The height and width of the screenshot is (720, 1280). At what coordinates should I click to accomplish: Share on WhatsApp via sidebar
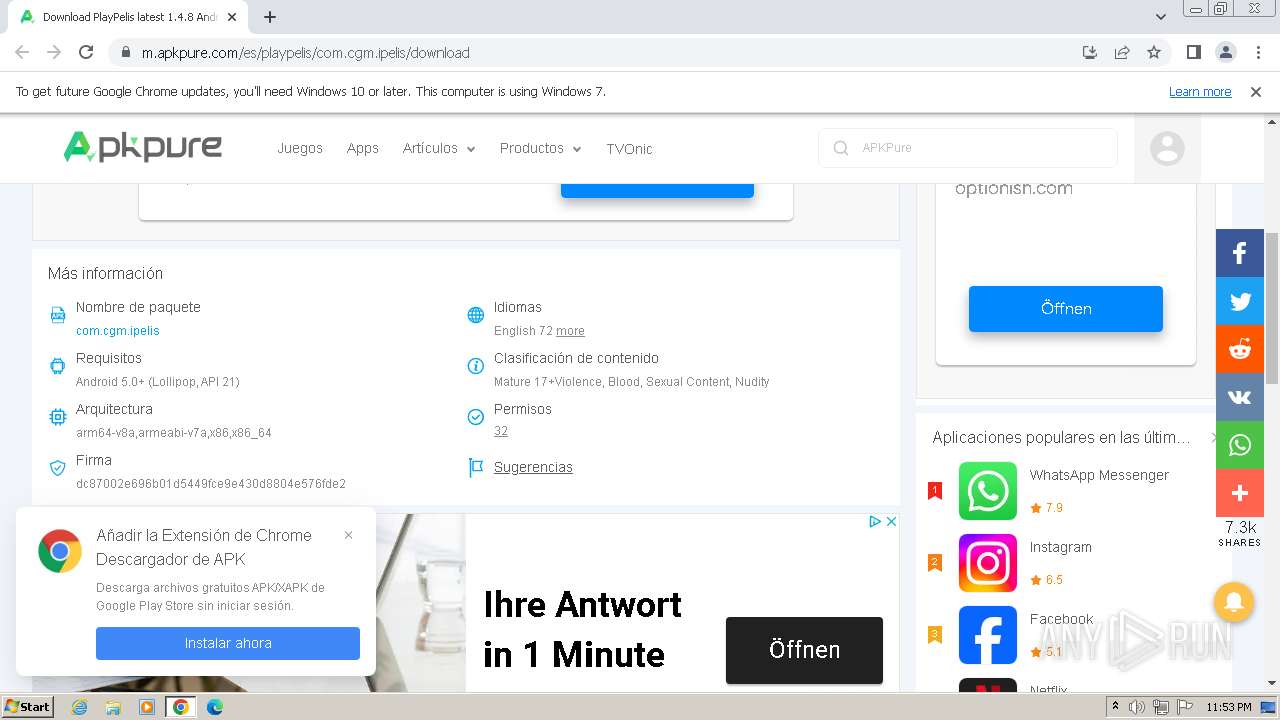point(1240,445)
